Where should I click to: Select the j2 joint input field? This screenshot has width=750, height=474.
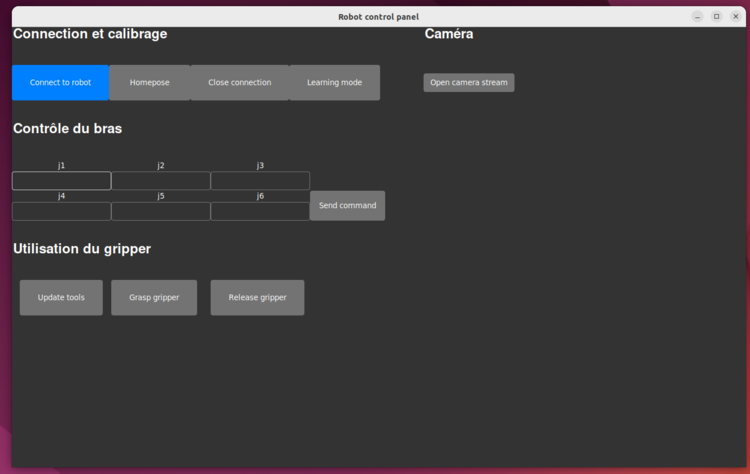click(x=160, y=181)
